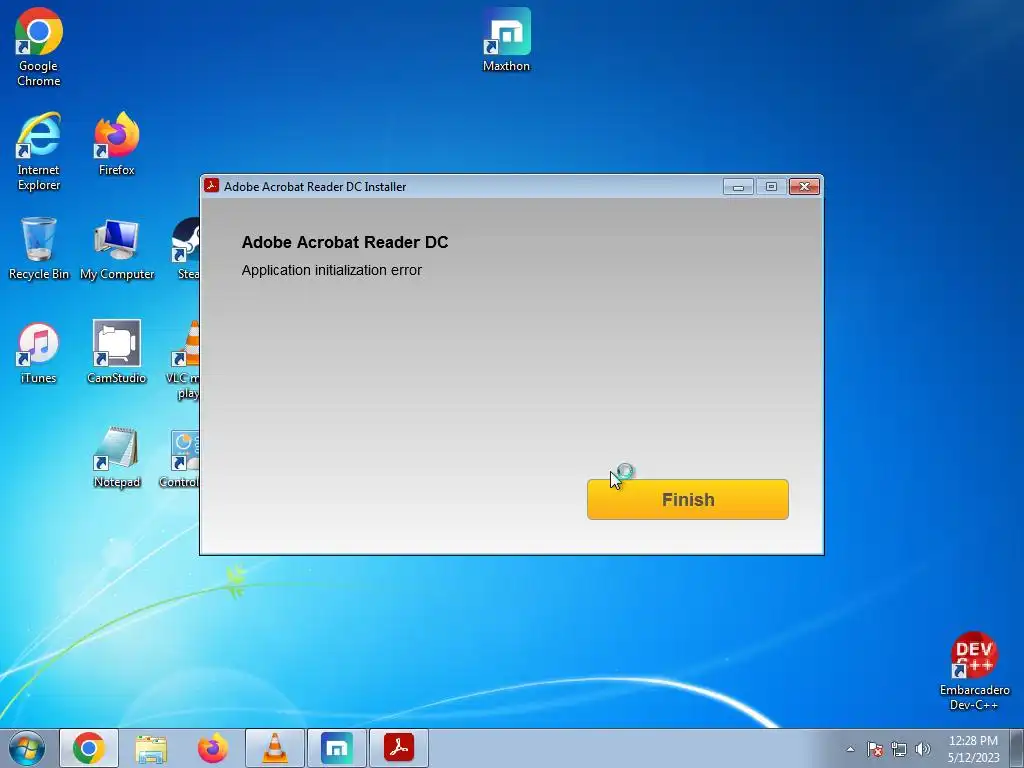Select partially hidden Steam desktop icon
1024x768 pixels.
[x=186, y=249]
